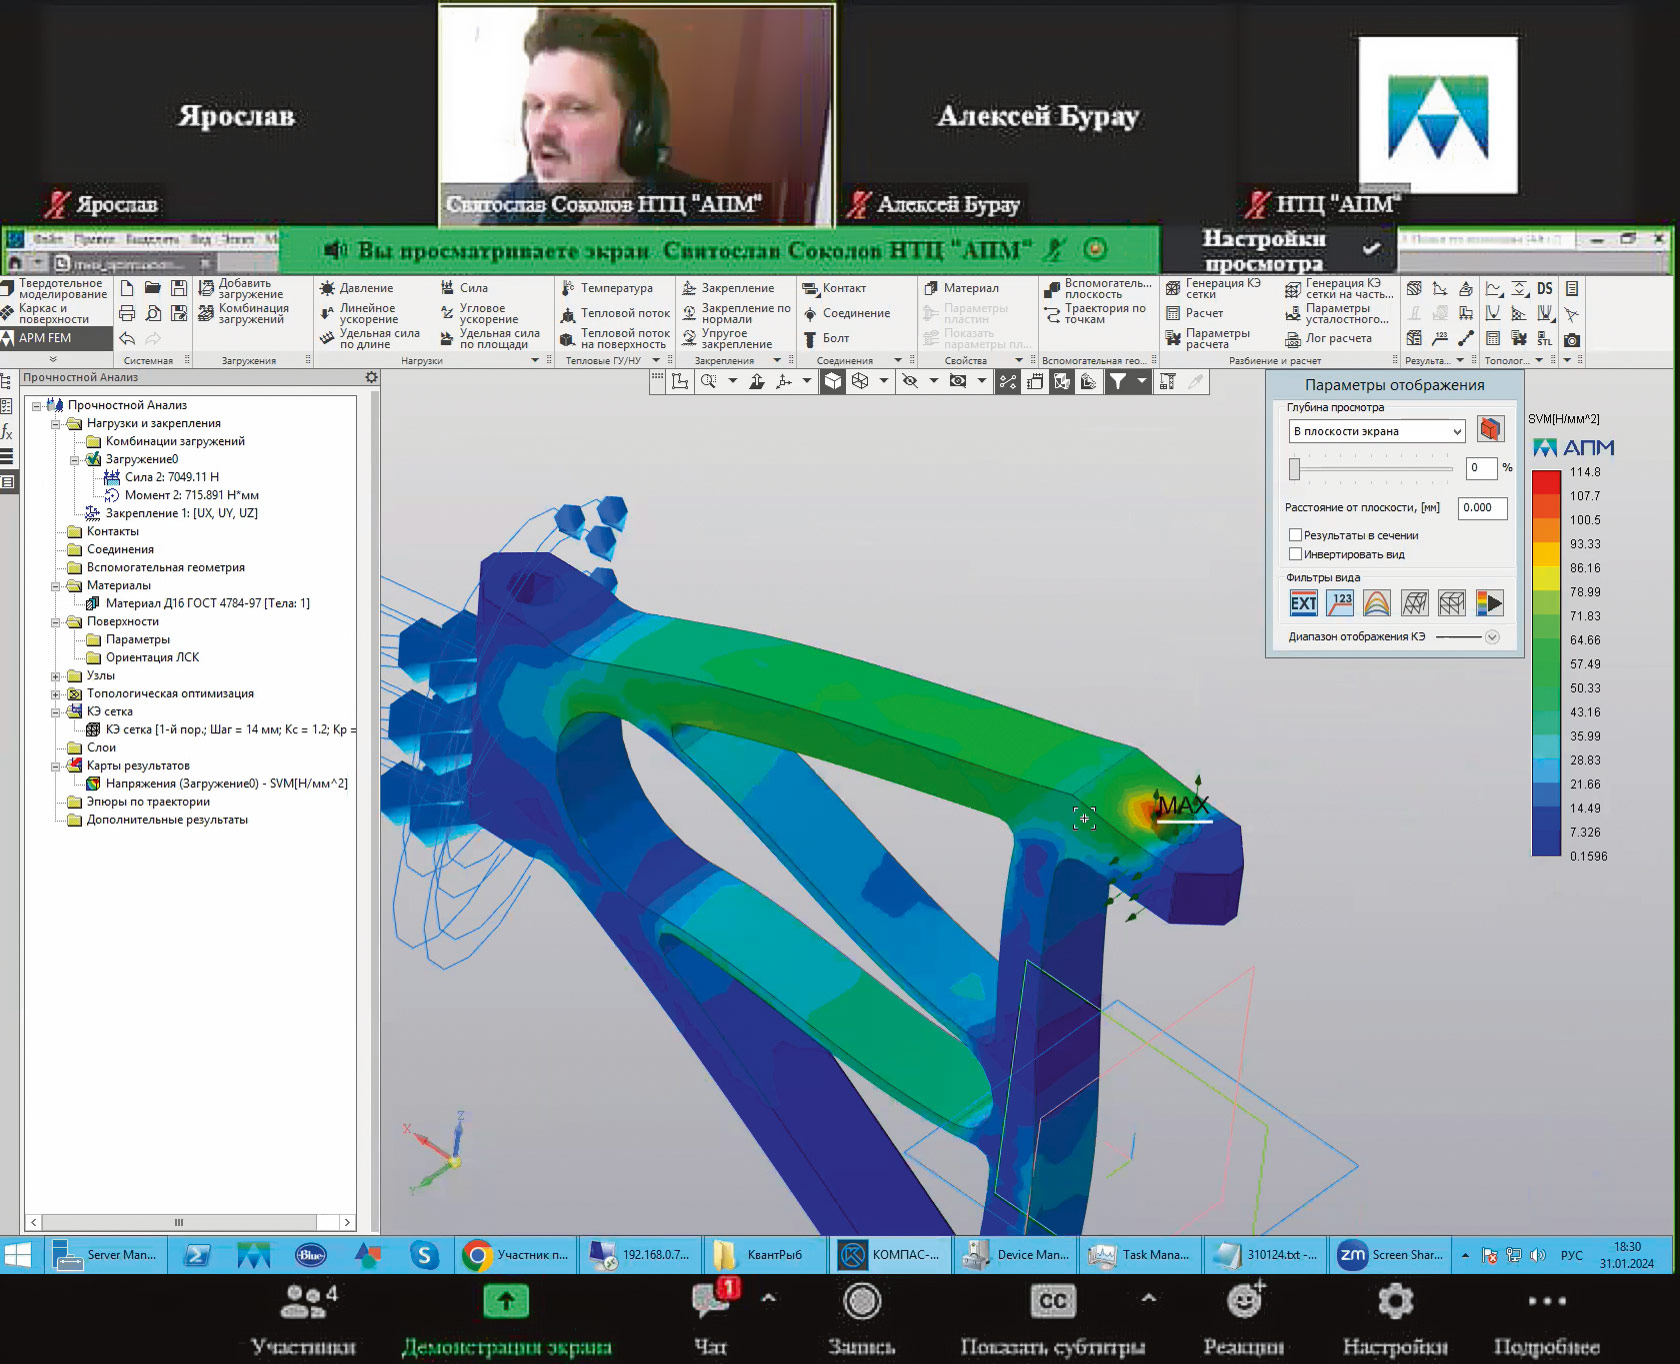Click the crossed-out eye hide icon

pyautogui.click(x=910, y=381)
